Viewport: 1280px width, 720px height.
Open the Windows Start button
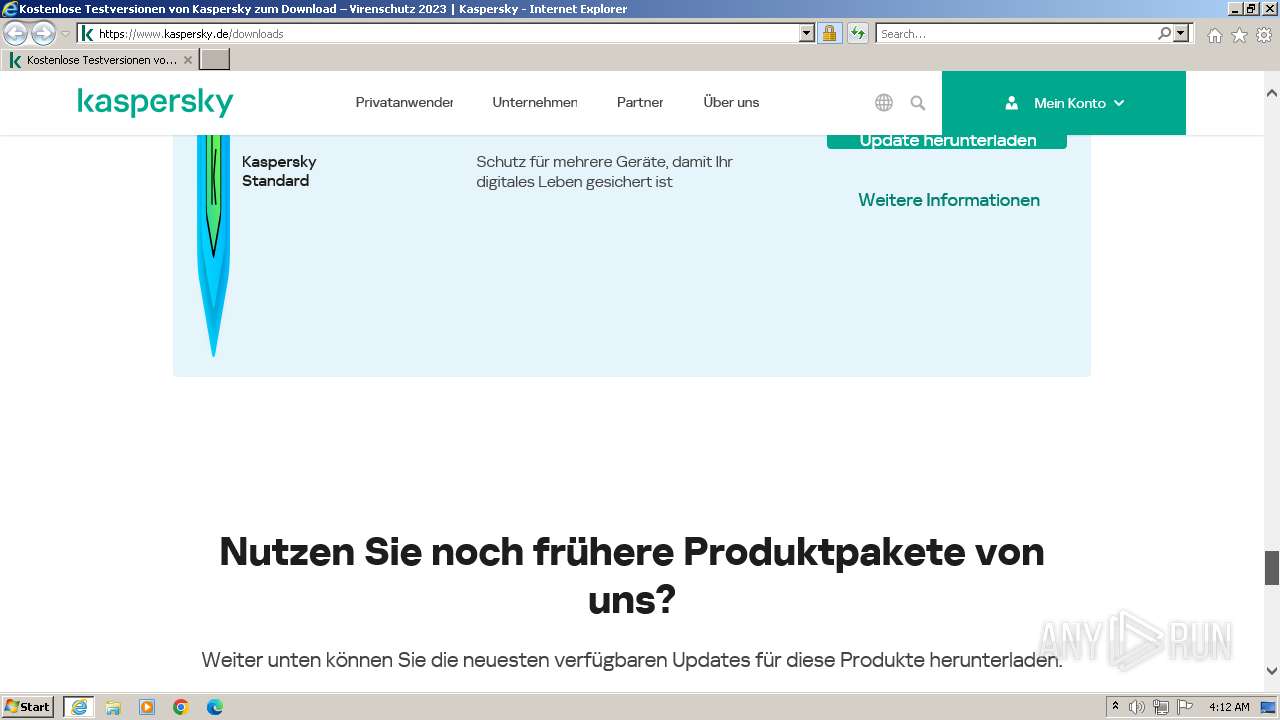pos(28,707)
